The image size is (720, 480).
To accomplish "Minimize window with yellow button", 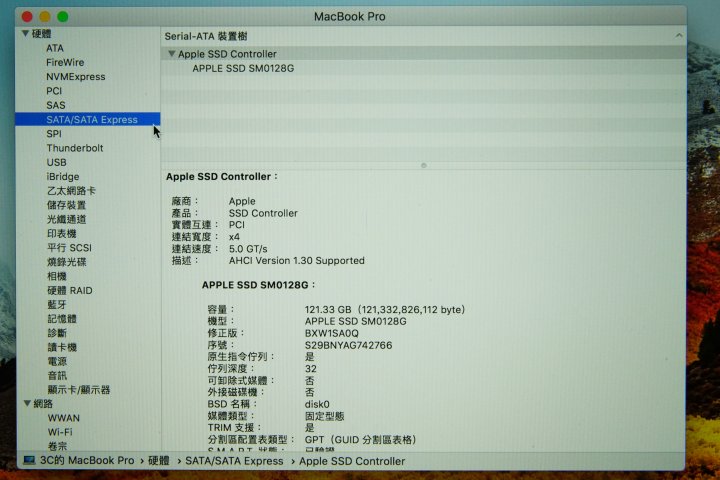I will point(45,17).
